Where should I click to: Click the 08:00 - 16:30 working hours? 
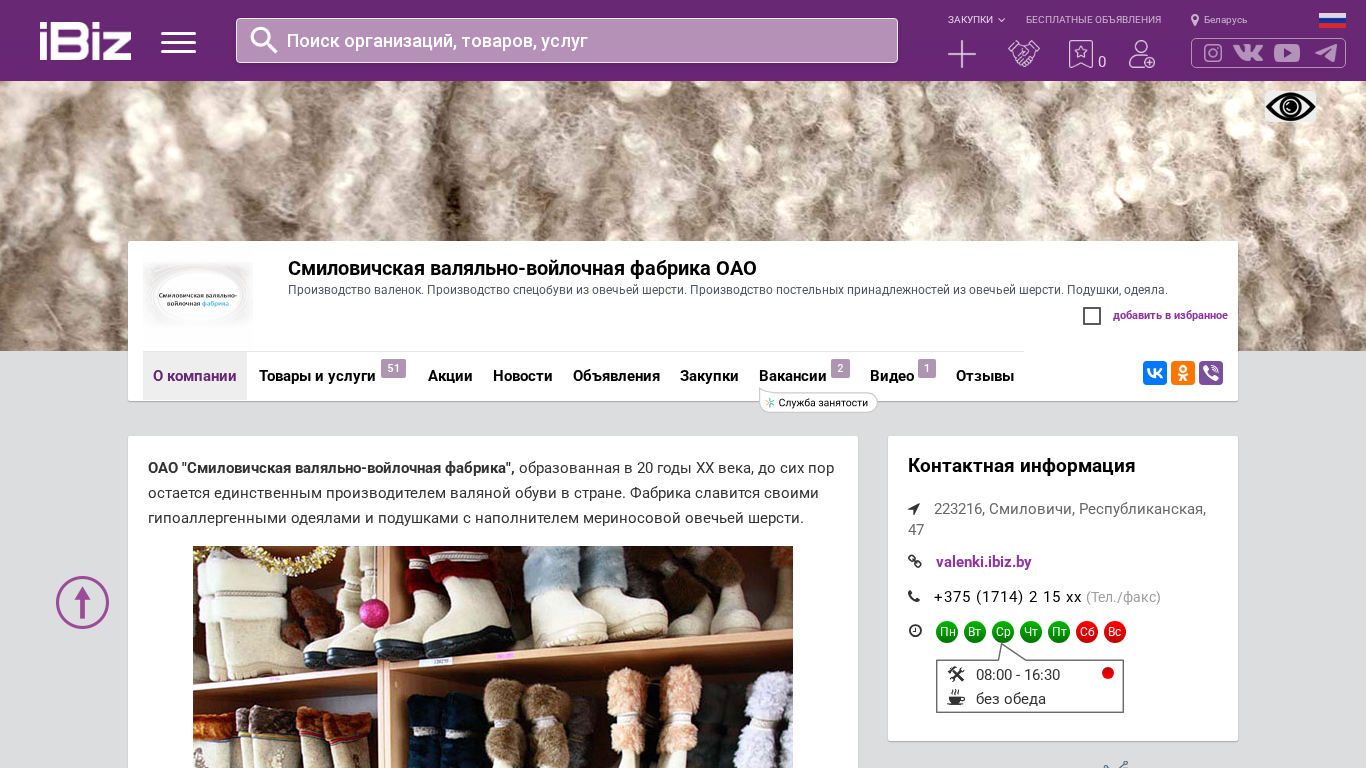coord(1018,675)
